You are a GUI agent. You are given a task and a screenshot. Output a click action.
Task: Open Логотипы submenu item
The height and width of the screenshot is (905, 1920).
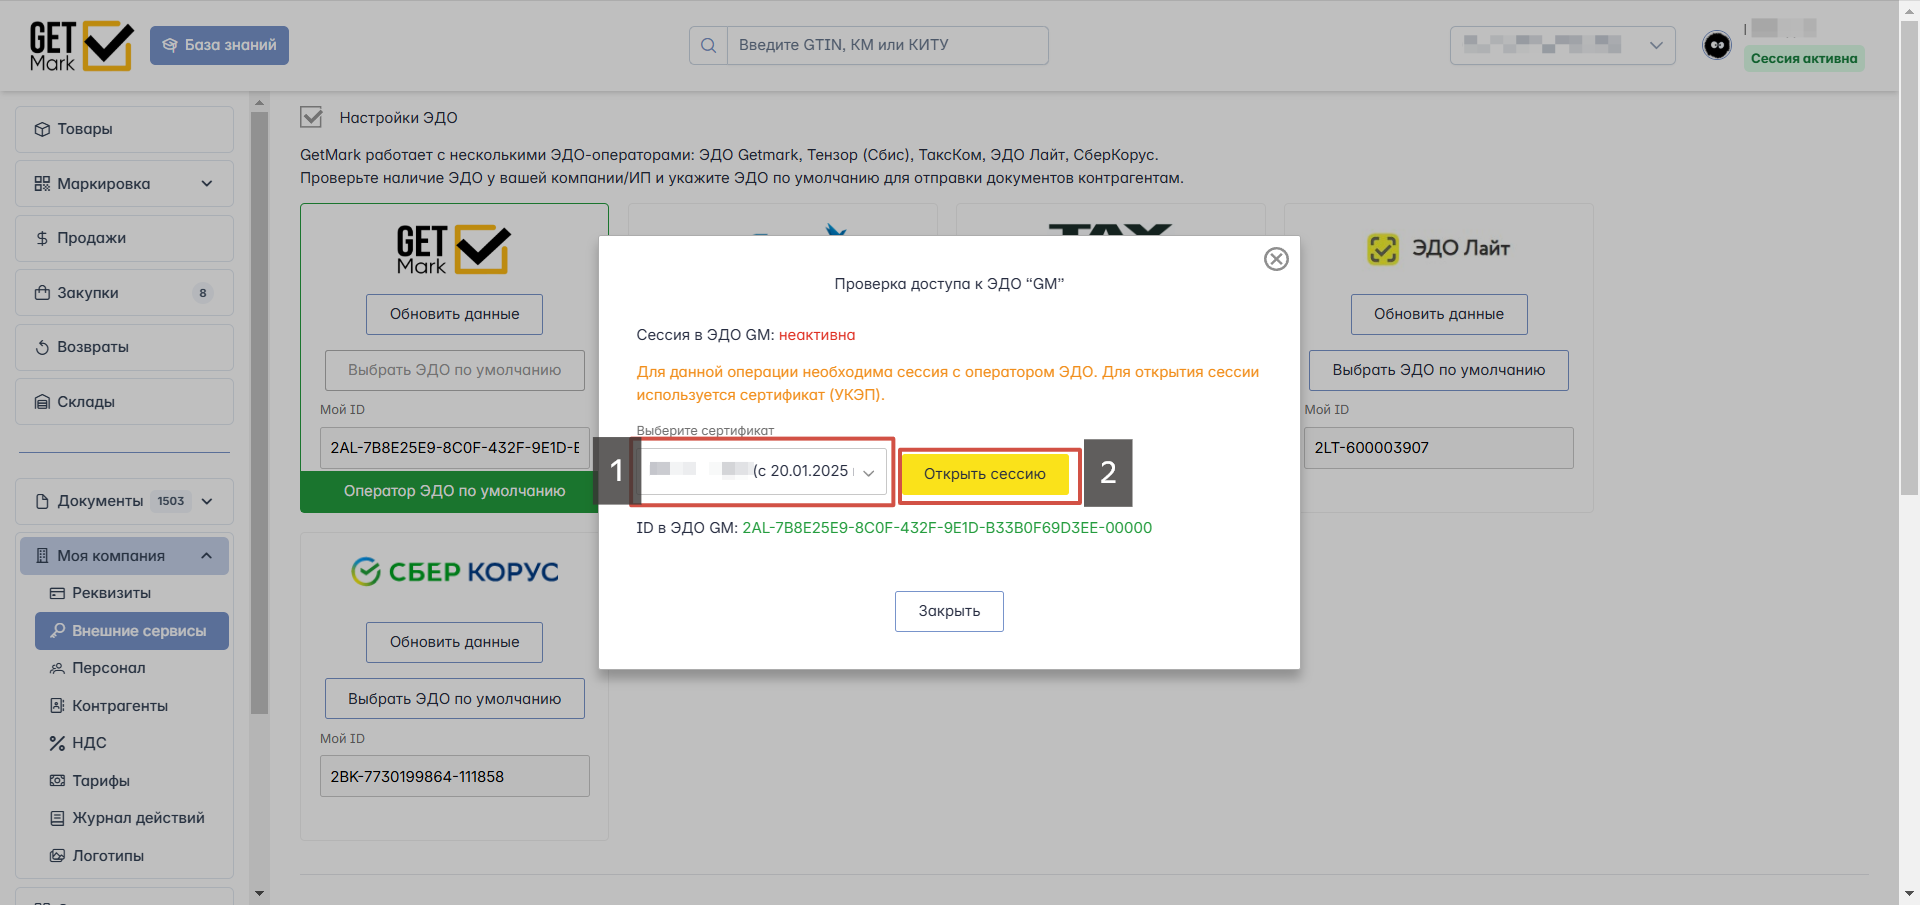[x=108, y=856]
